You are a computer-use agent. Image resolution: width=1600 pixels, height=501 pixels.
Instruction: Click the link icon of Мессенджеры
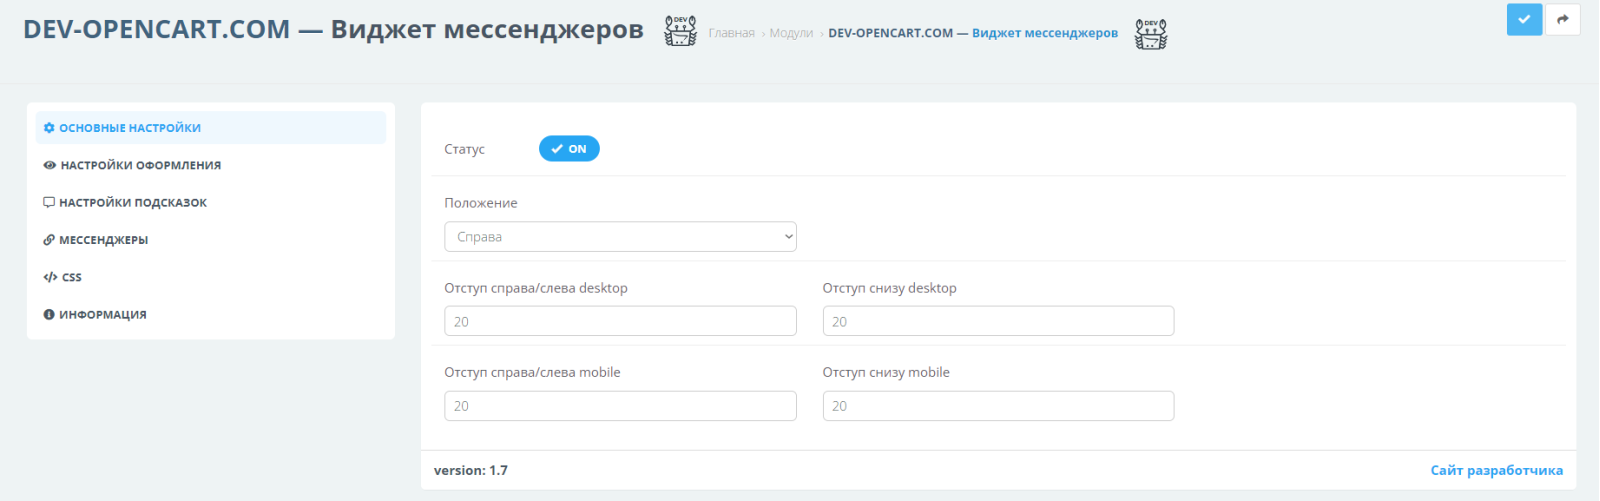pyautogui.click(x=49, y=240)
